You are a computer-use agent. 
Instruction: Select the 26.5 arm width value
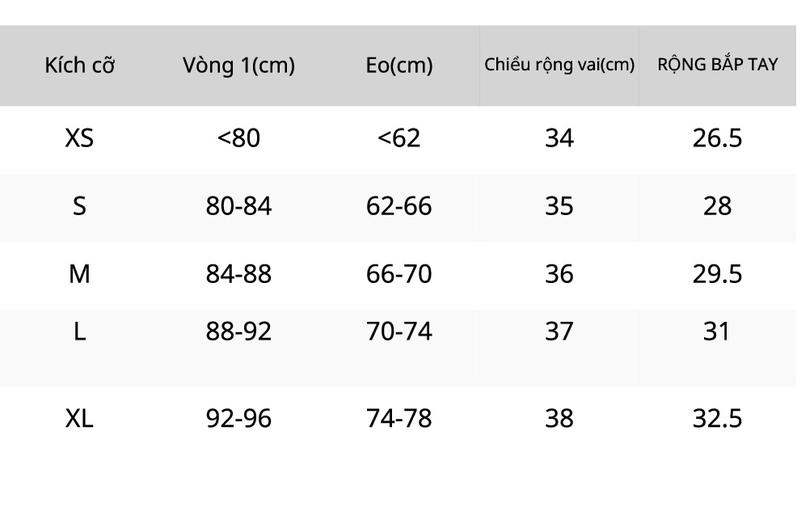717,138
